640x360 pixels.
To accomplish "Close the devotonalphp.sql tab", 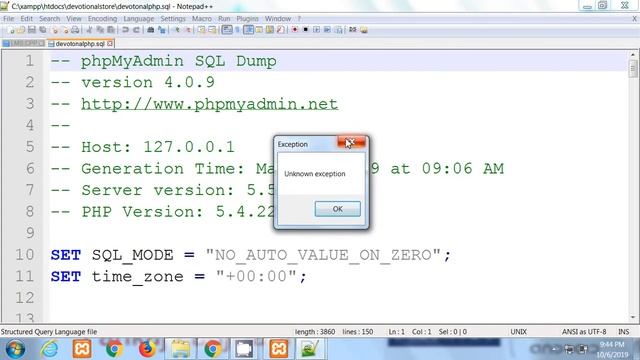I will (110, 43).
